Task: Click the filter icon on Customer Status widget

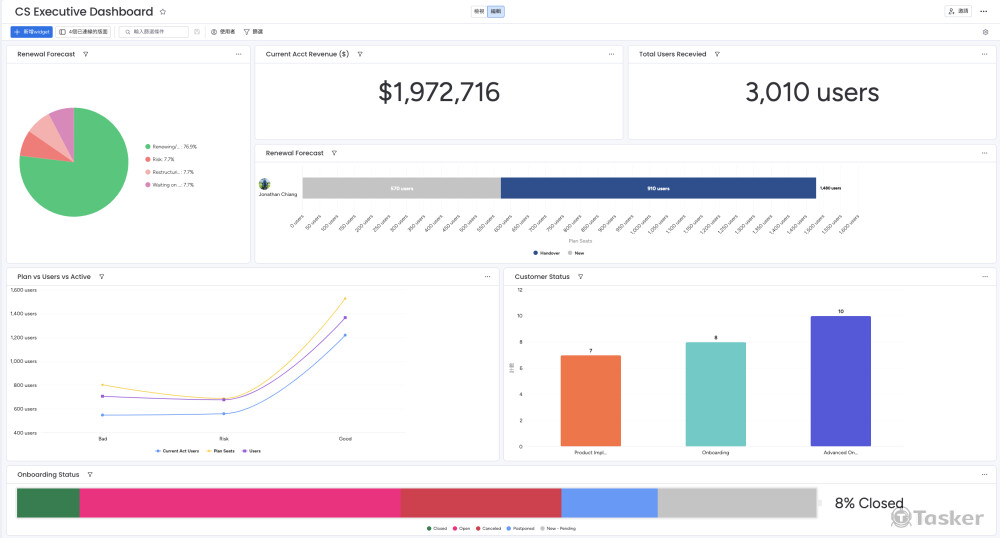Action: click(x=581, y=276)
